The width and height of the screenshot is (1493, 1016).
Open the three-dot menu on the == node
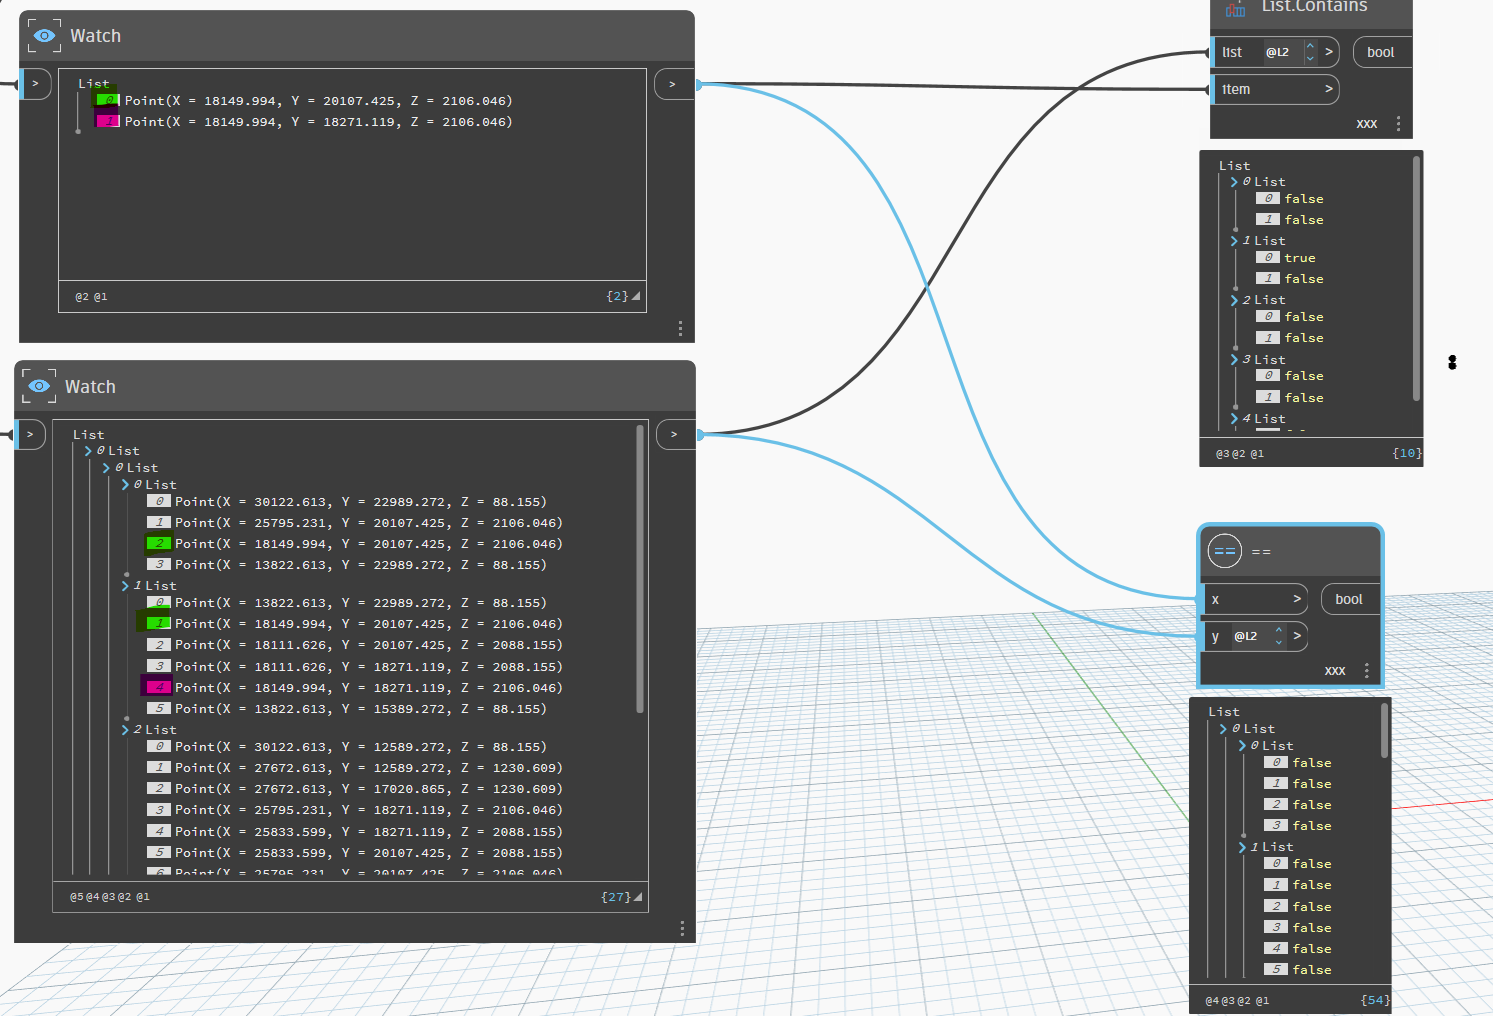(1366, 670)
